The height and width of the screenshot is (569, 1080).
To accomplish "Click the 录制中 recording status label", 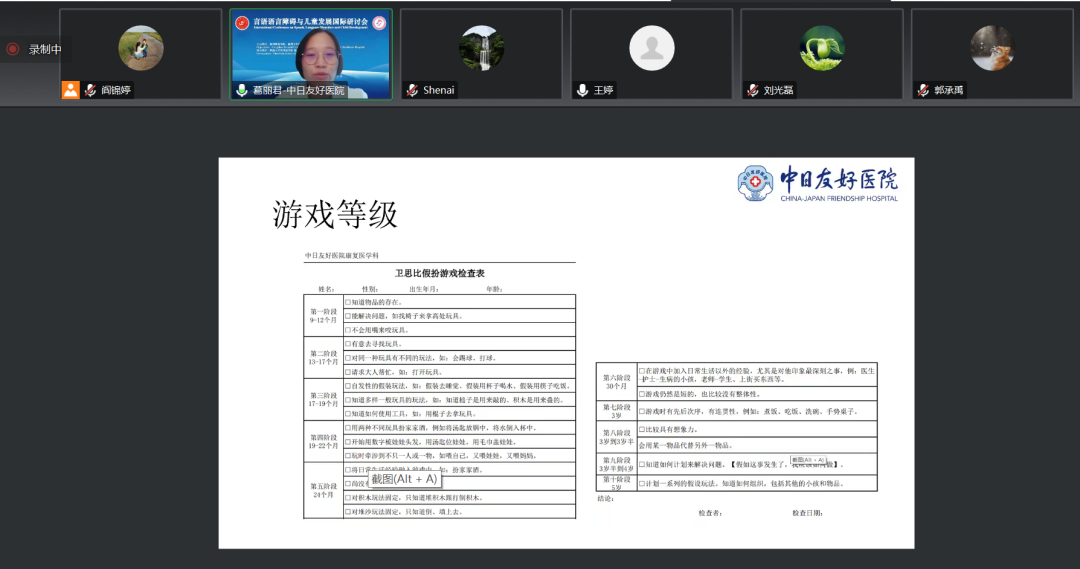I will pos(45,49).
